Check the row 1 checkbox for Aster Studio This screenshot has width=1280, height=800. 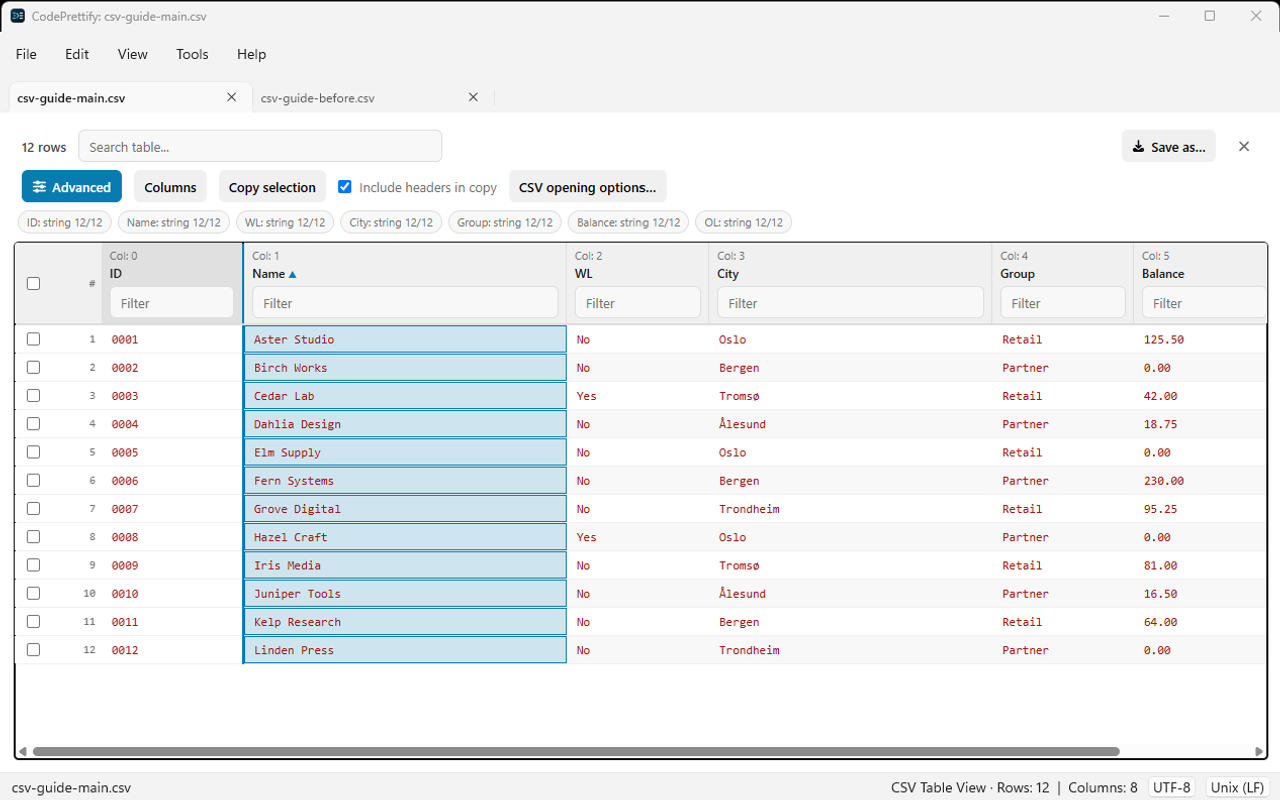(33, 339)
